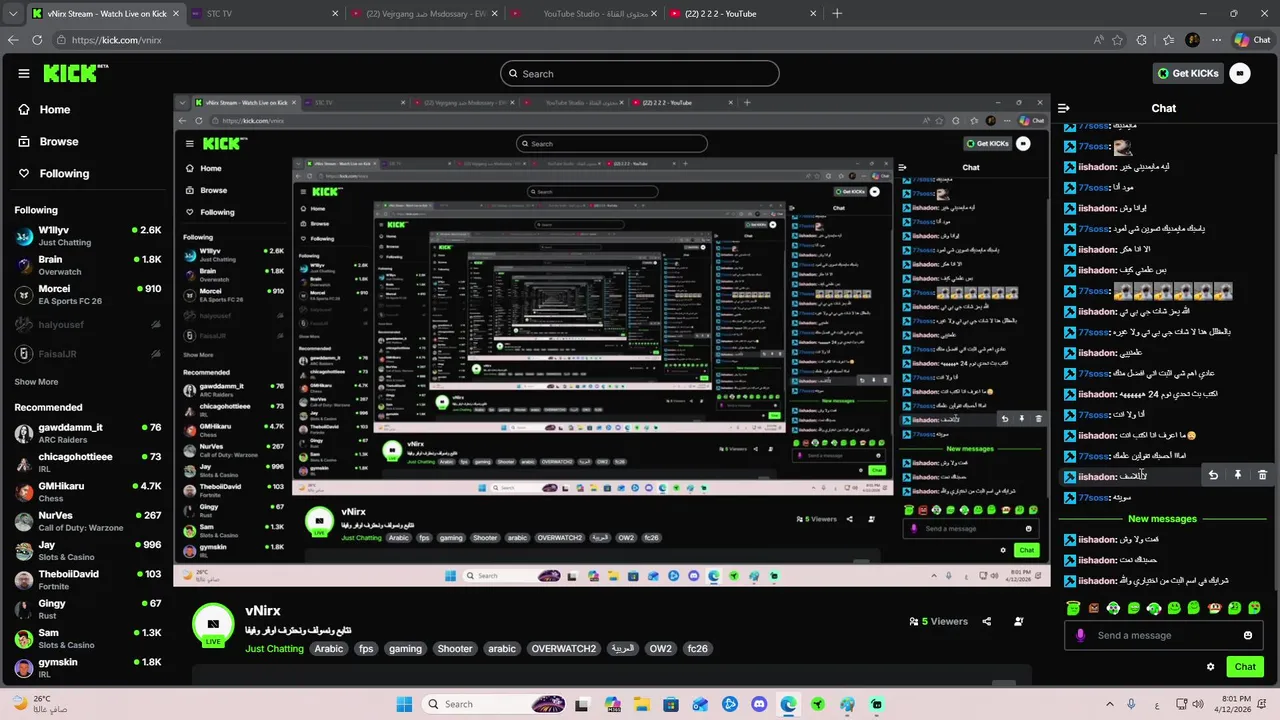Click the purple microphone icon in chat

pyautogui.click(x=1080, y=635)
